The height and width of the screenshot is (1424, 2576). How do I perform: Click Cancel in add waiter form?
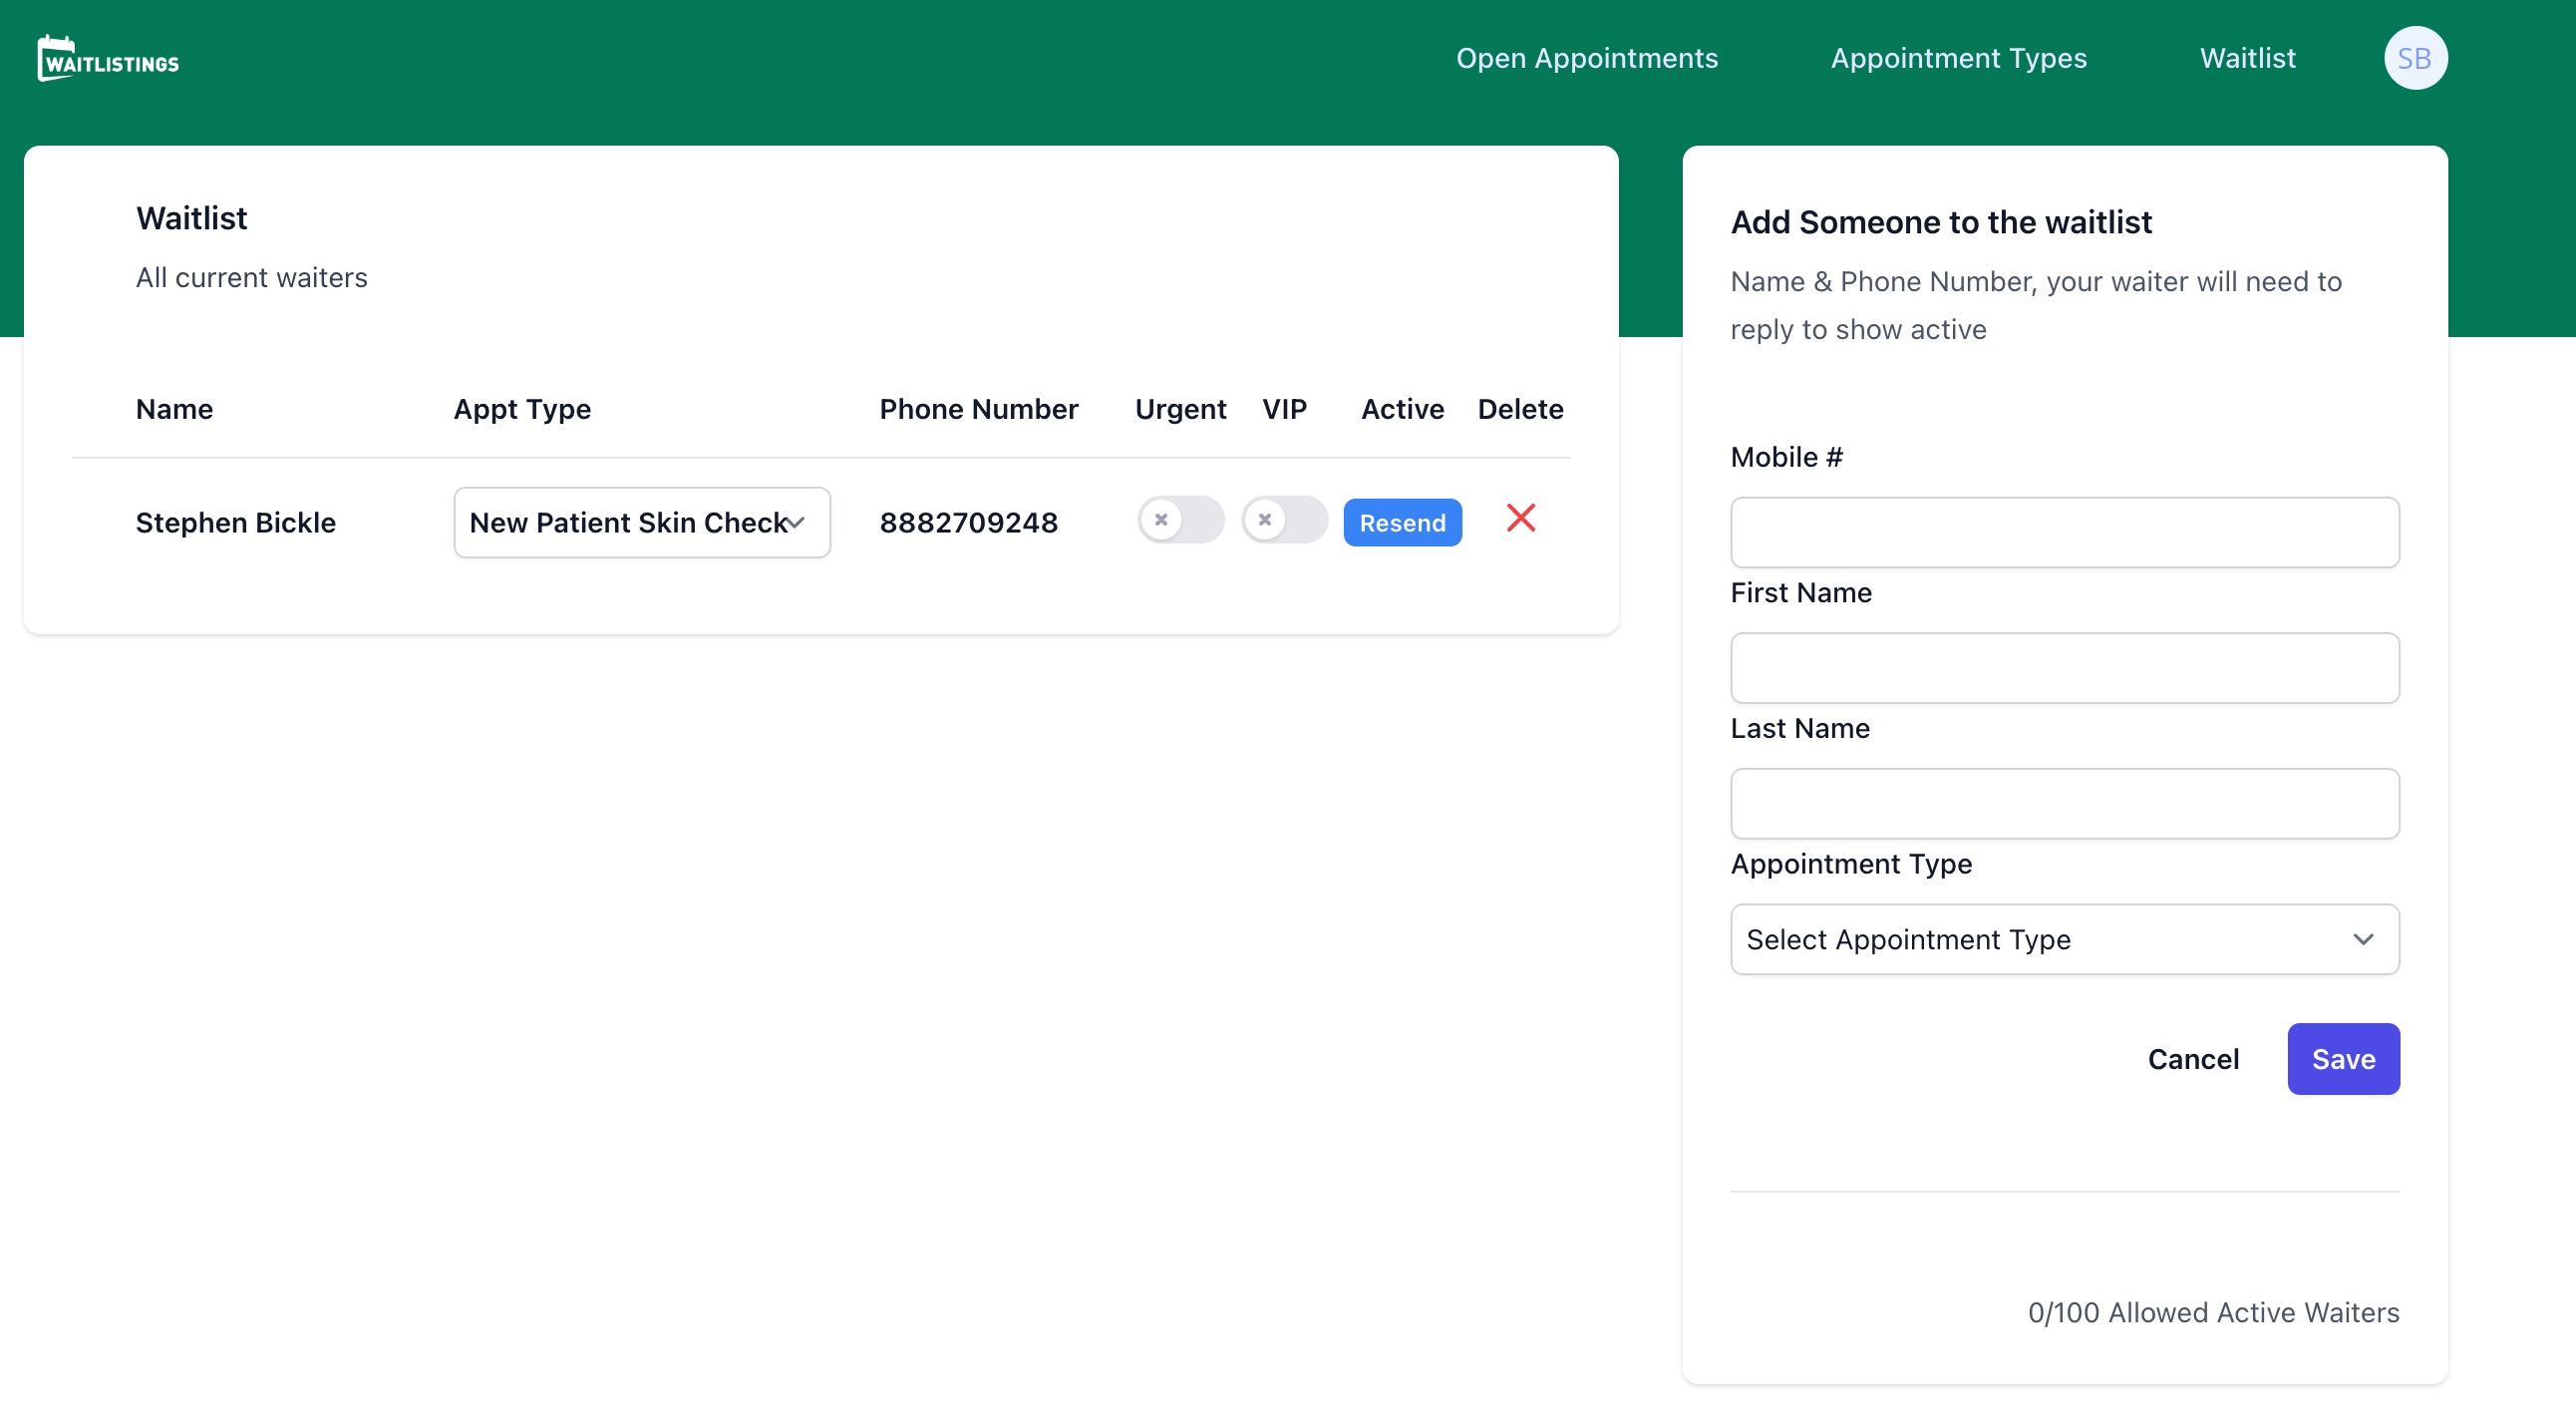click(2192, 1059)
